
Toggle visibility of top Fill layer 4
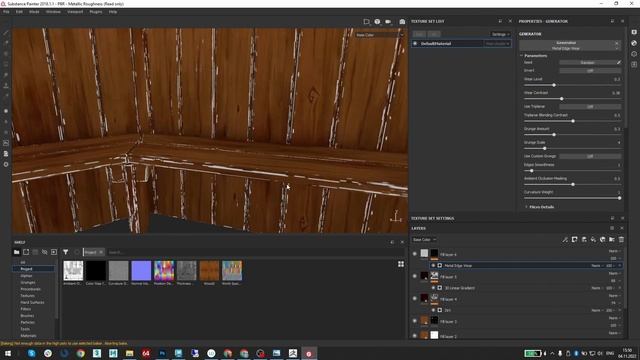[x=415, y=254]
